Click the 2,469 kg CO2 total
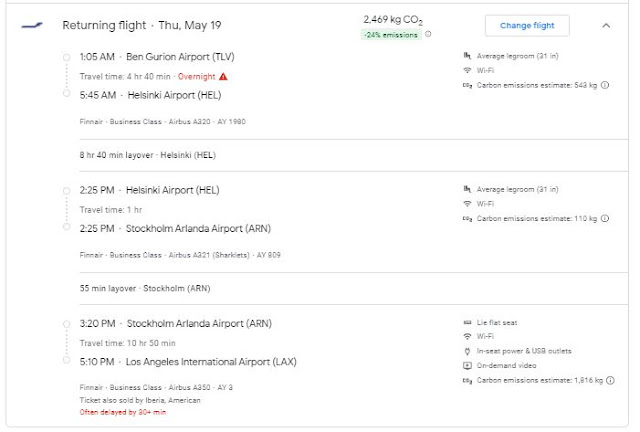This screenshot has height=432, width=640. coord(396,19)
